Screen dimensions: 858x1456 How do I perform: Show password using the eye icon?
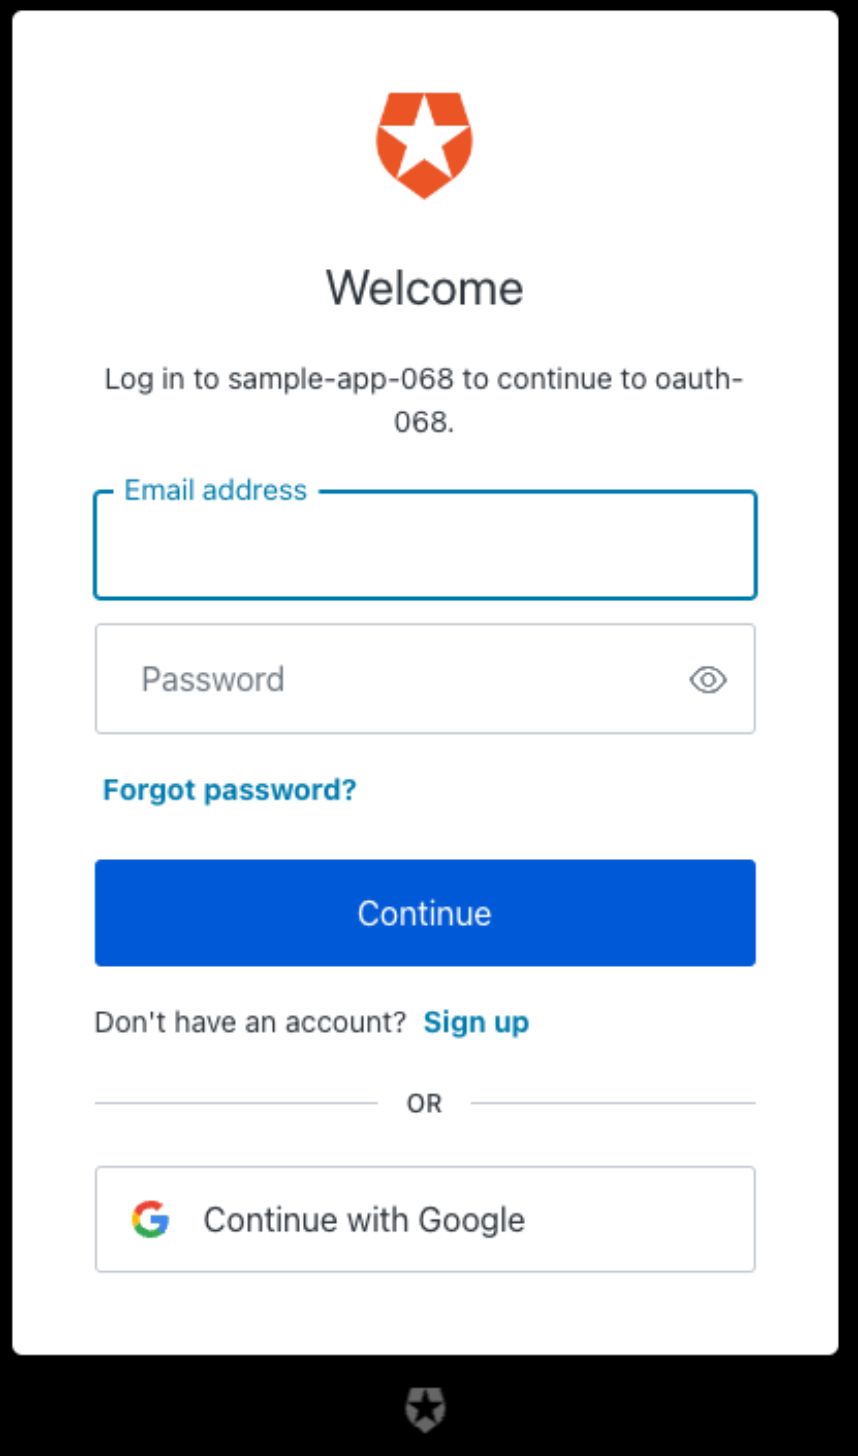click(x=708, y=680)
